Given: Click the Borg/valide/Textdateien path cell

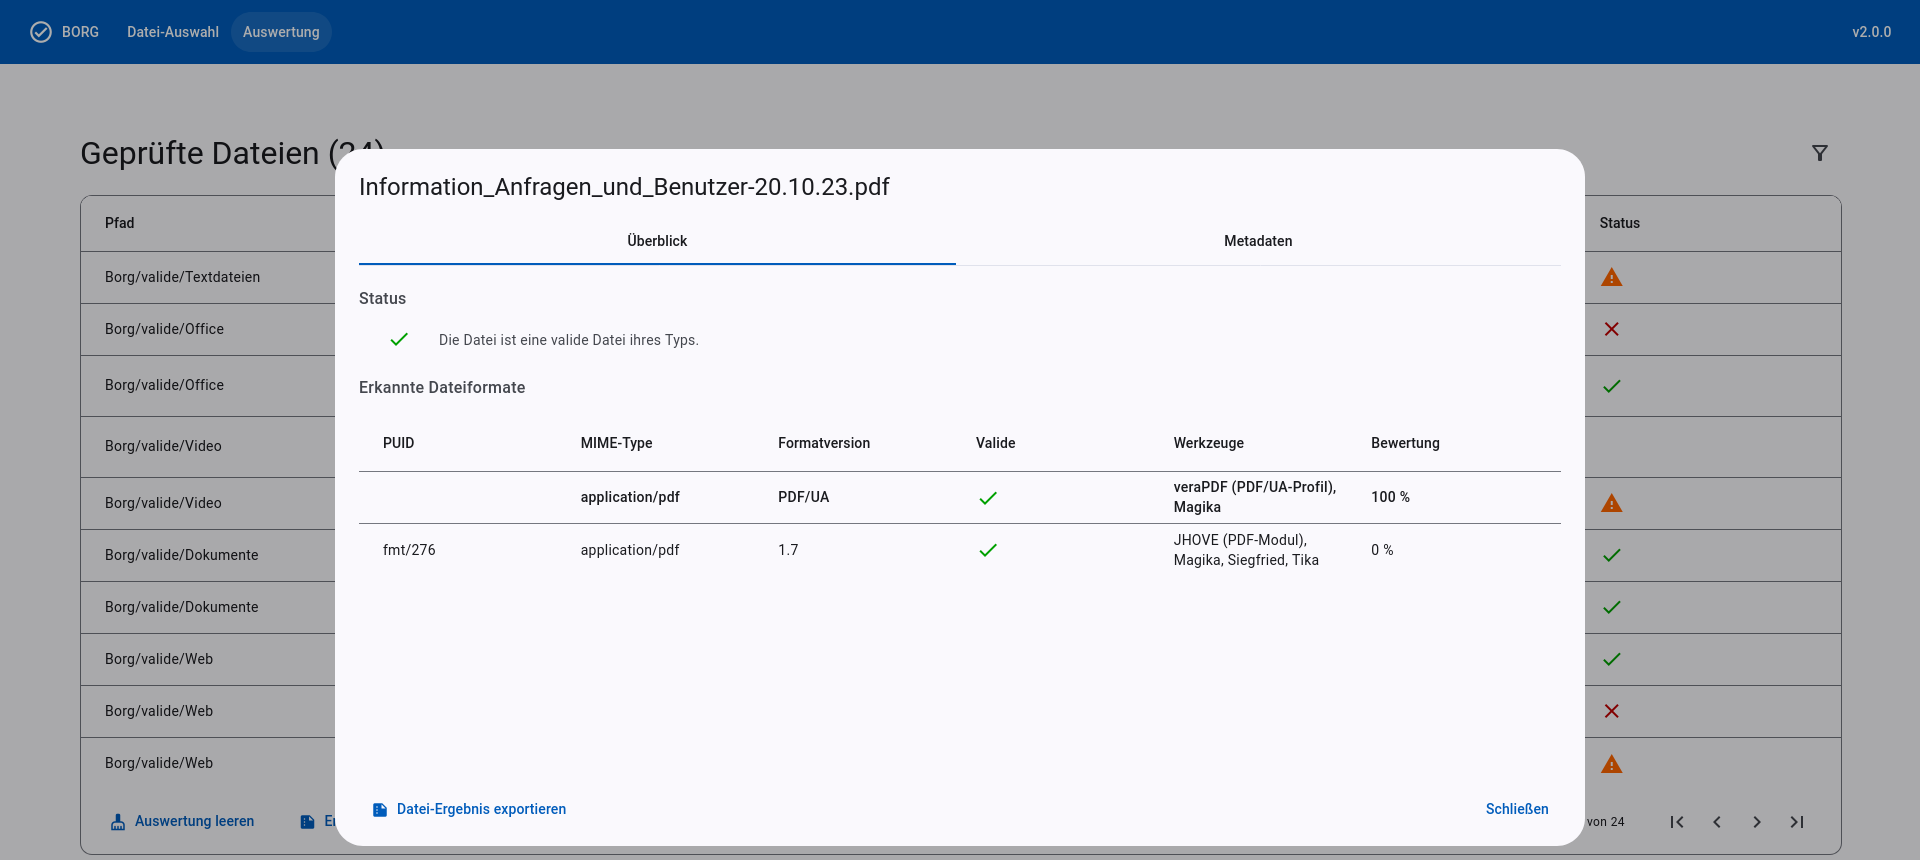Looking at the screenshot, I should click(x=182, y=277).
